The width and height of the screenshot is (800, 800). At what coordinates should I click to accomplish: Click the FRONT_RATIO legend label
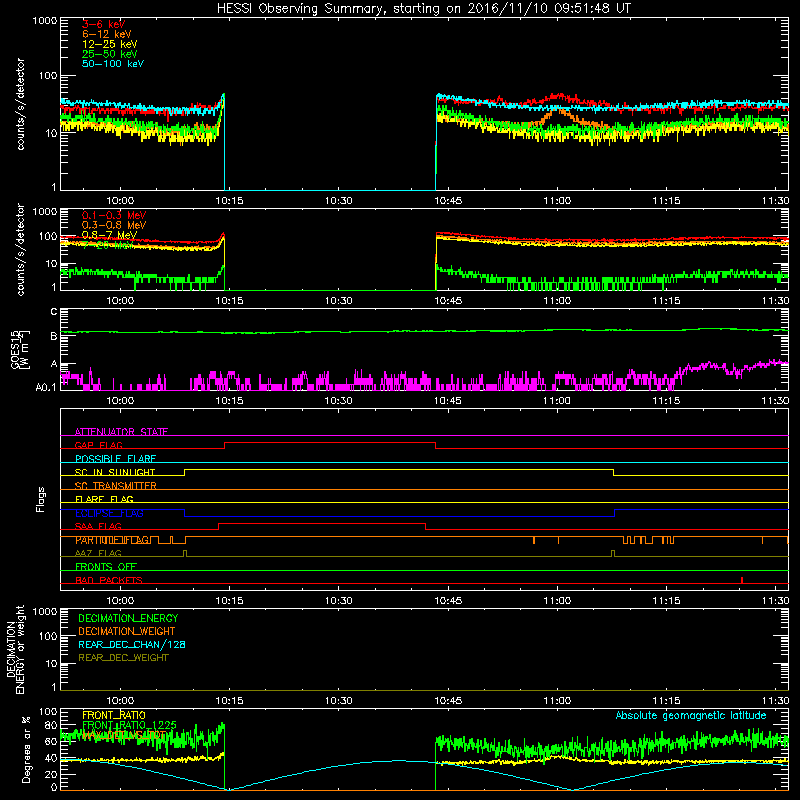tap(114, 715)
